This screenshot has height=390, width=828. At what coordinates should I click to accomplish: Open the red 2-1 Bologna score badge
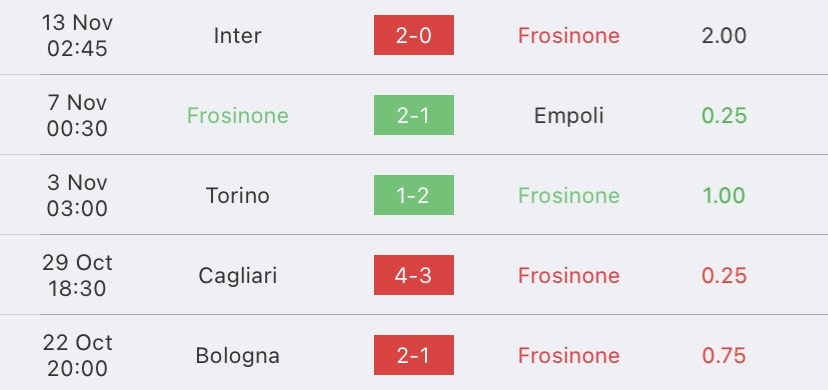click(x=413, y=355)
